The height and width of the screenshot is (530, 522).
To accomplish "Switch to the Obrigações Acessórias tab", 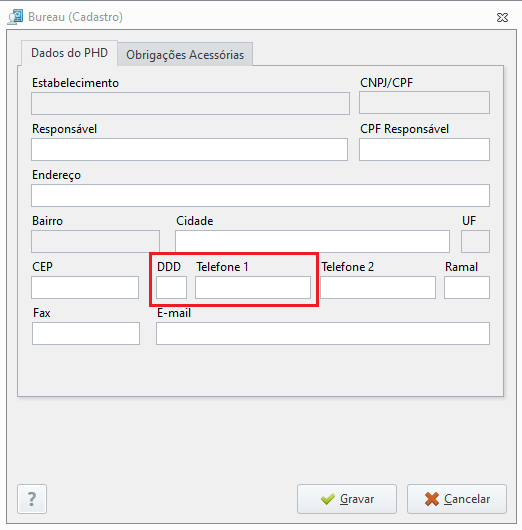I will [185, 54].
